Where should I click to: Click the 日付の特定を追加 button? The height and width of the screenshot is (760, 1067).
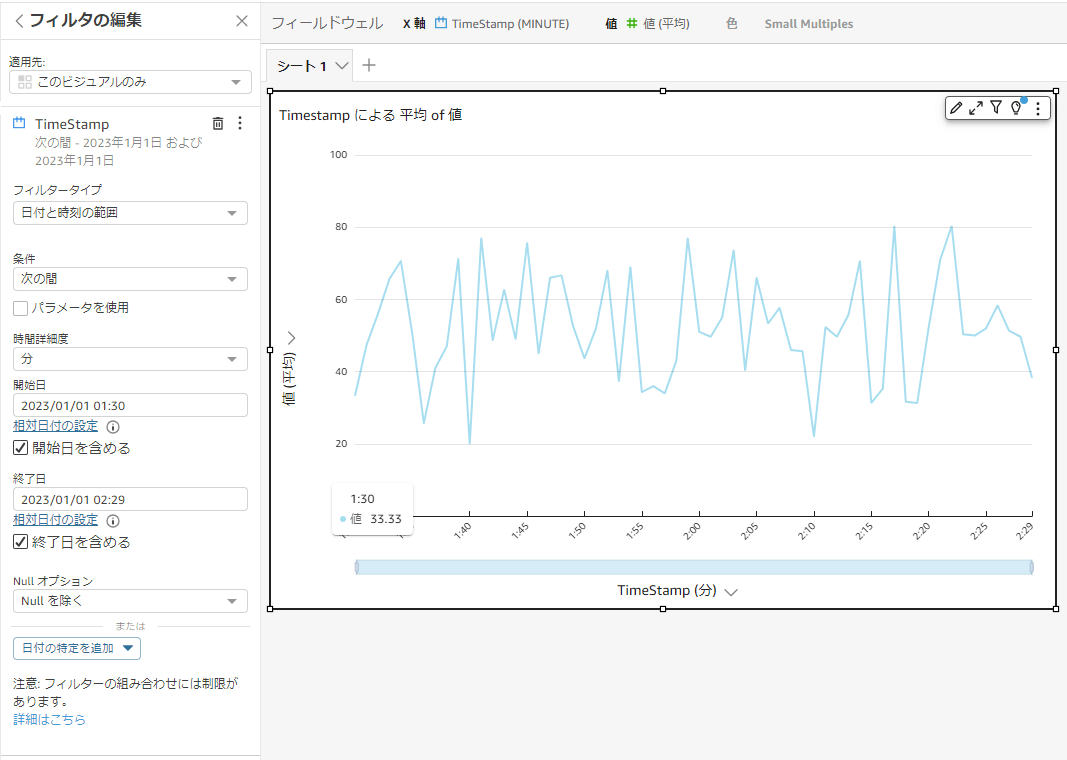point(77,648)
